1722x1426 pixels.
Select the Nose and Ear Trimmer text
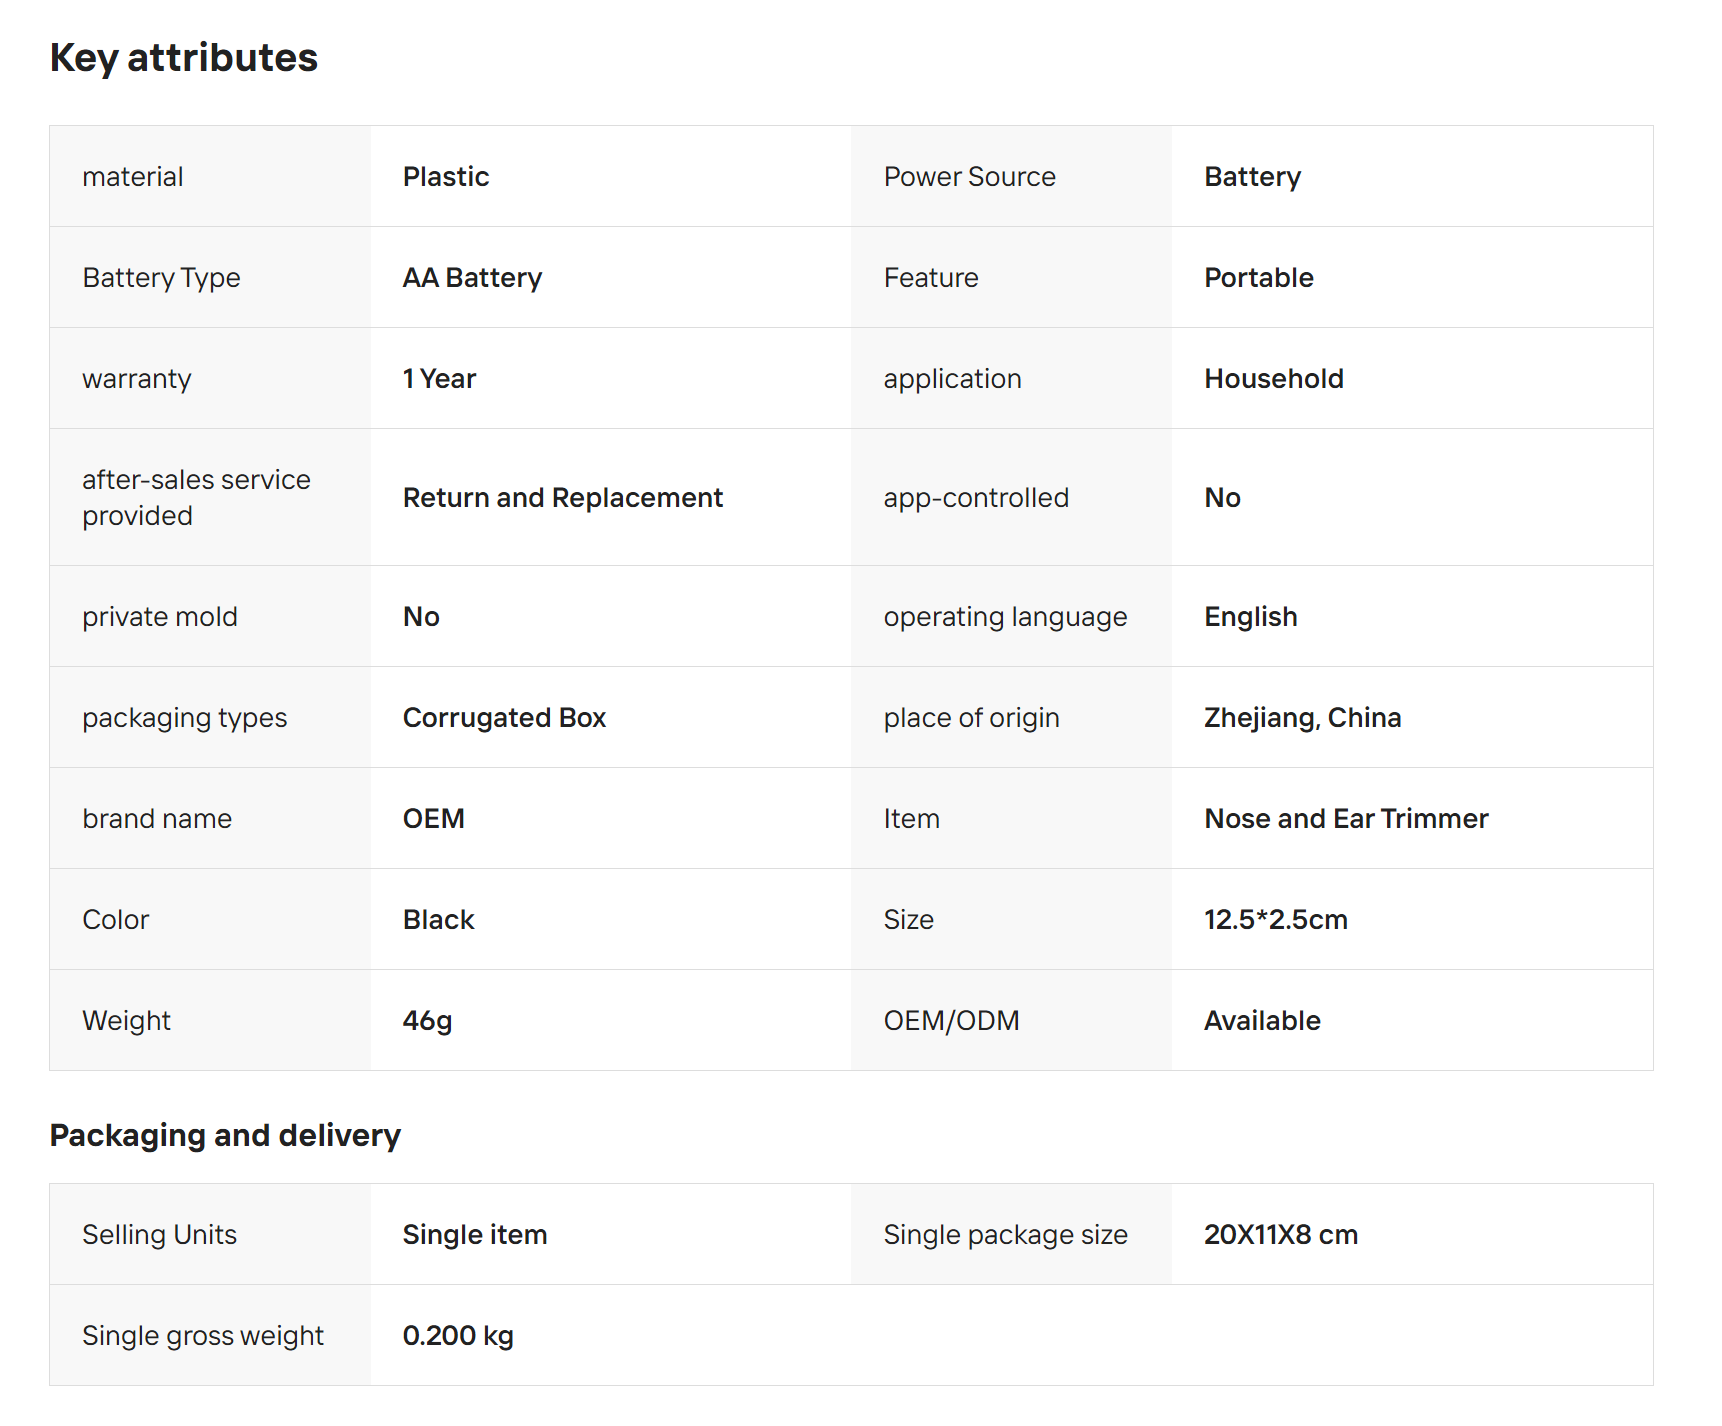(1346, 819)
